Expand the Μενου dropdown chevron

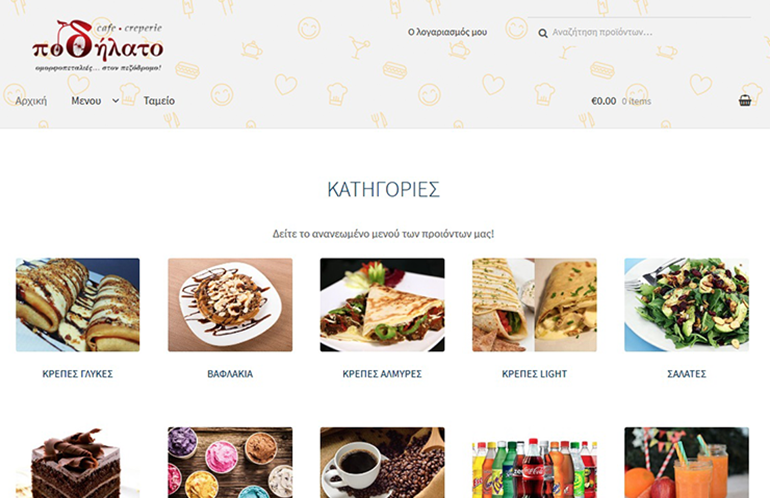(115, 101)
